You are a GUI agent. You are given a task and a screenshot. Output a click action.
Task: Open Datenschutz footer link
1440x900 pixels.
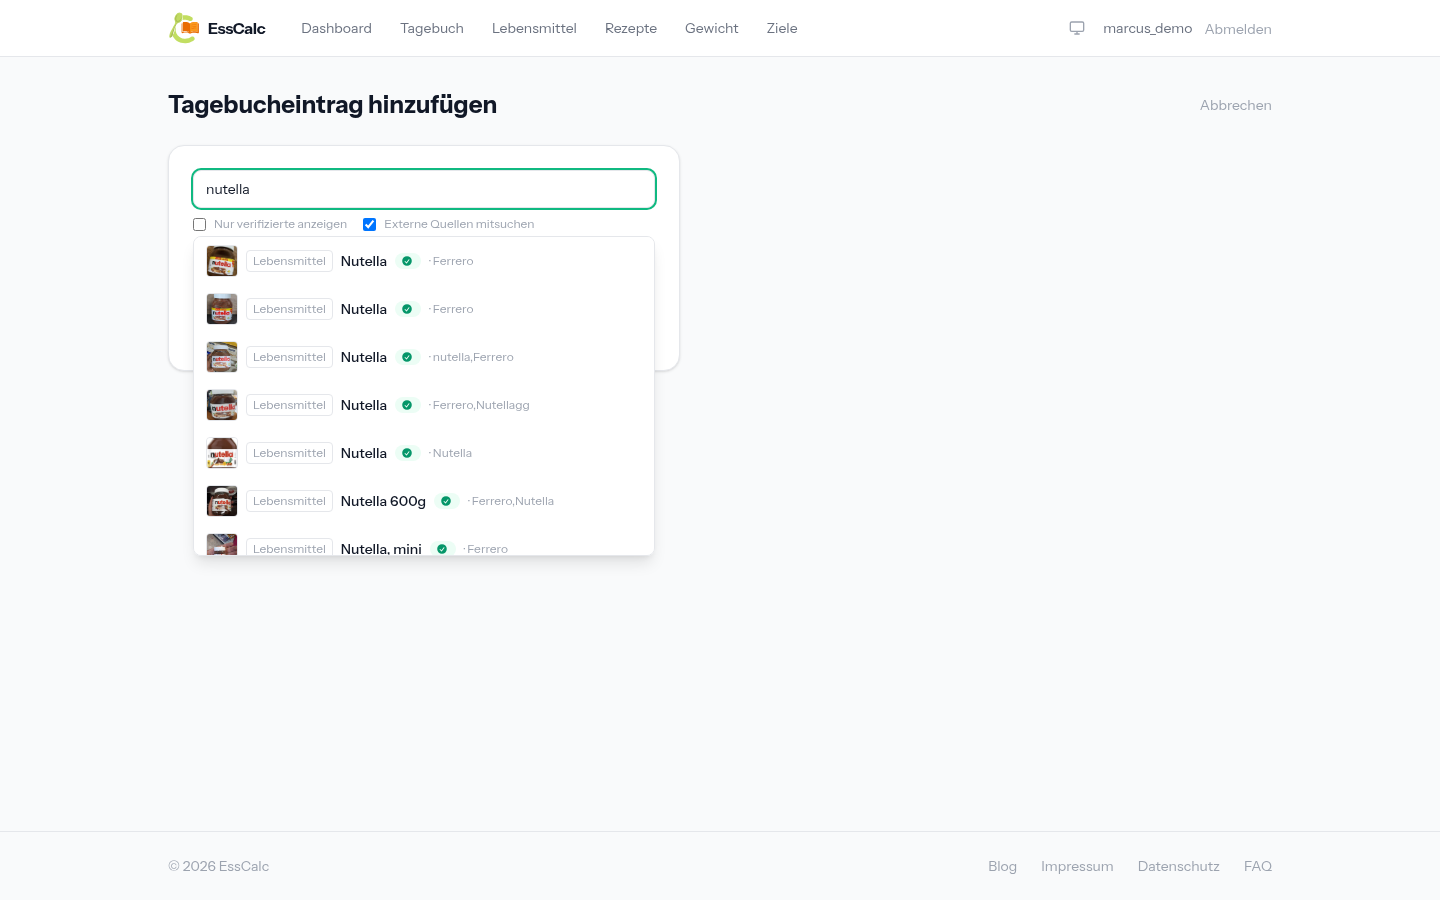(x=1179, y=866)
